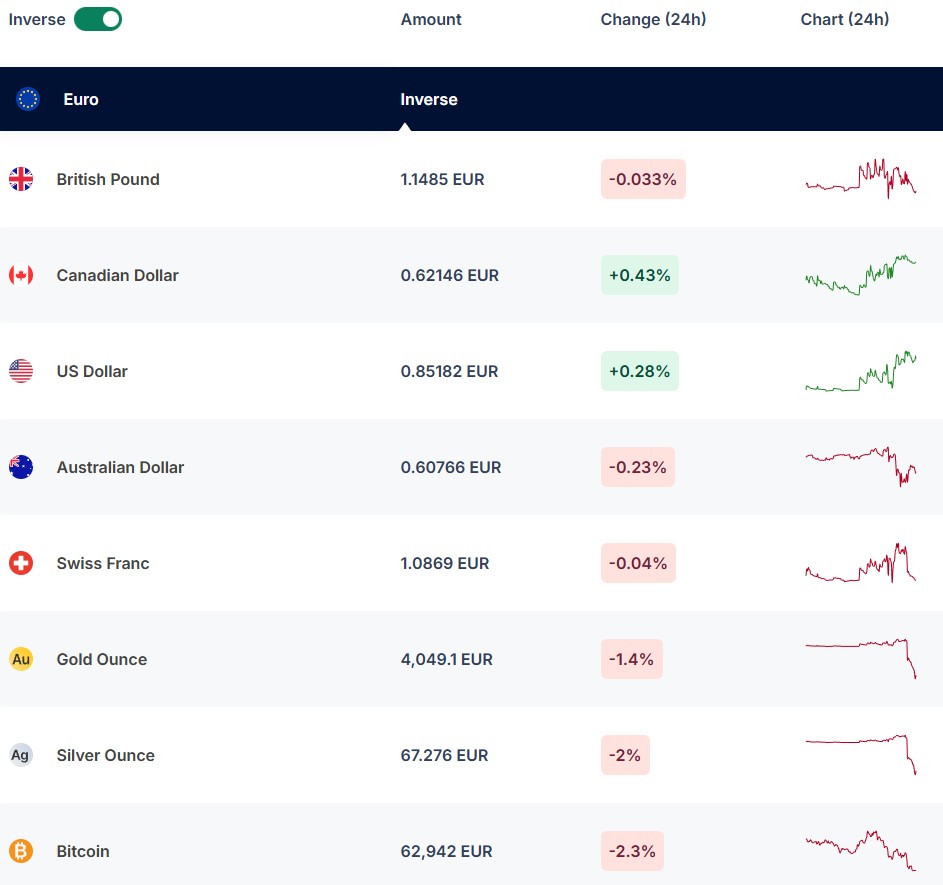Click the US Dollar flag icon
This screenshot has width=943, height=885.
[x=21, y=371]
